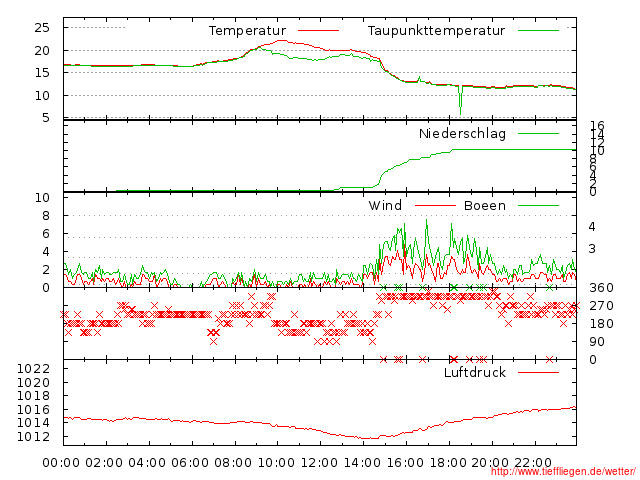
Task: Click the green Boeen legend line
Action: [538, 205]
